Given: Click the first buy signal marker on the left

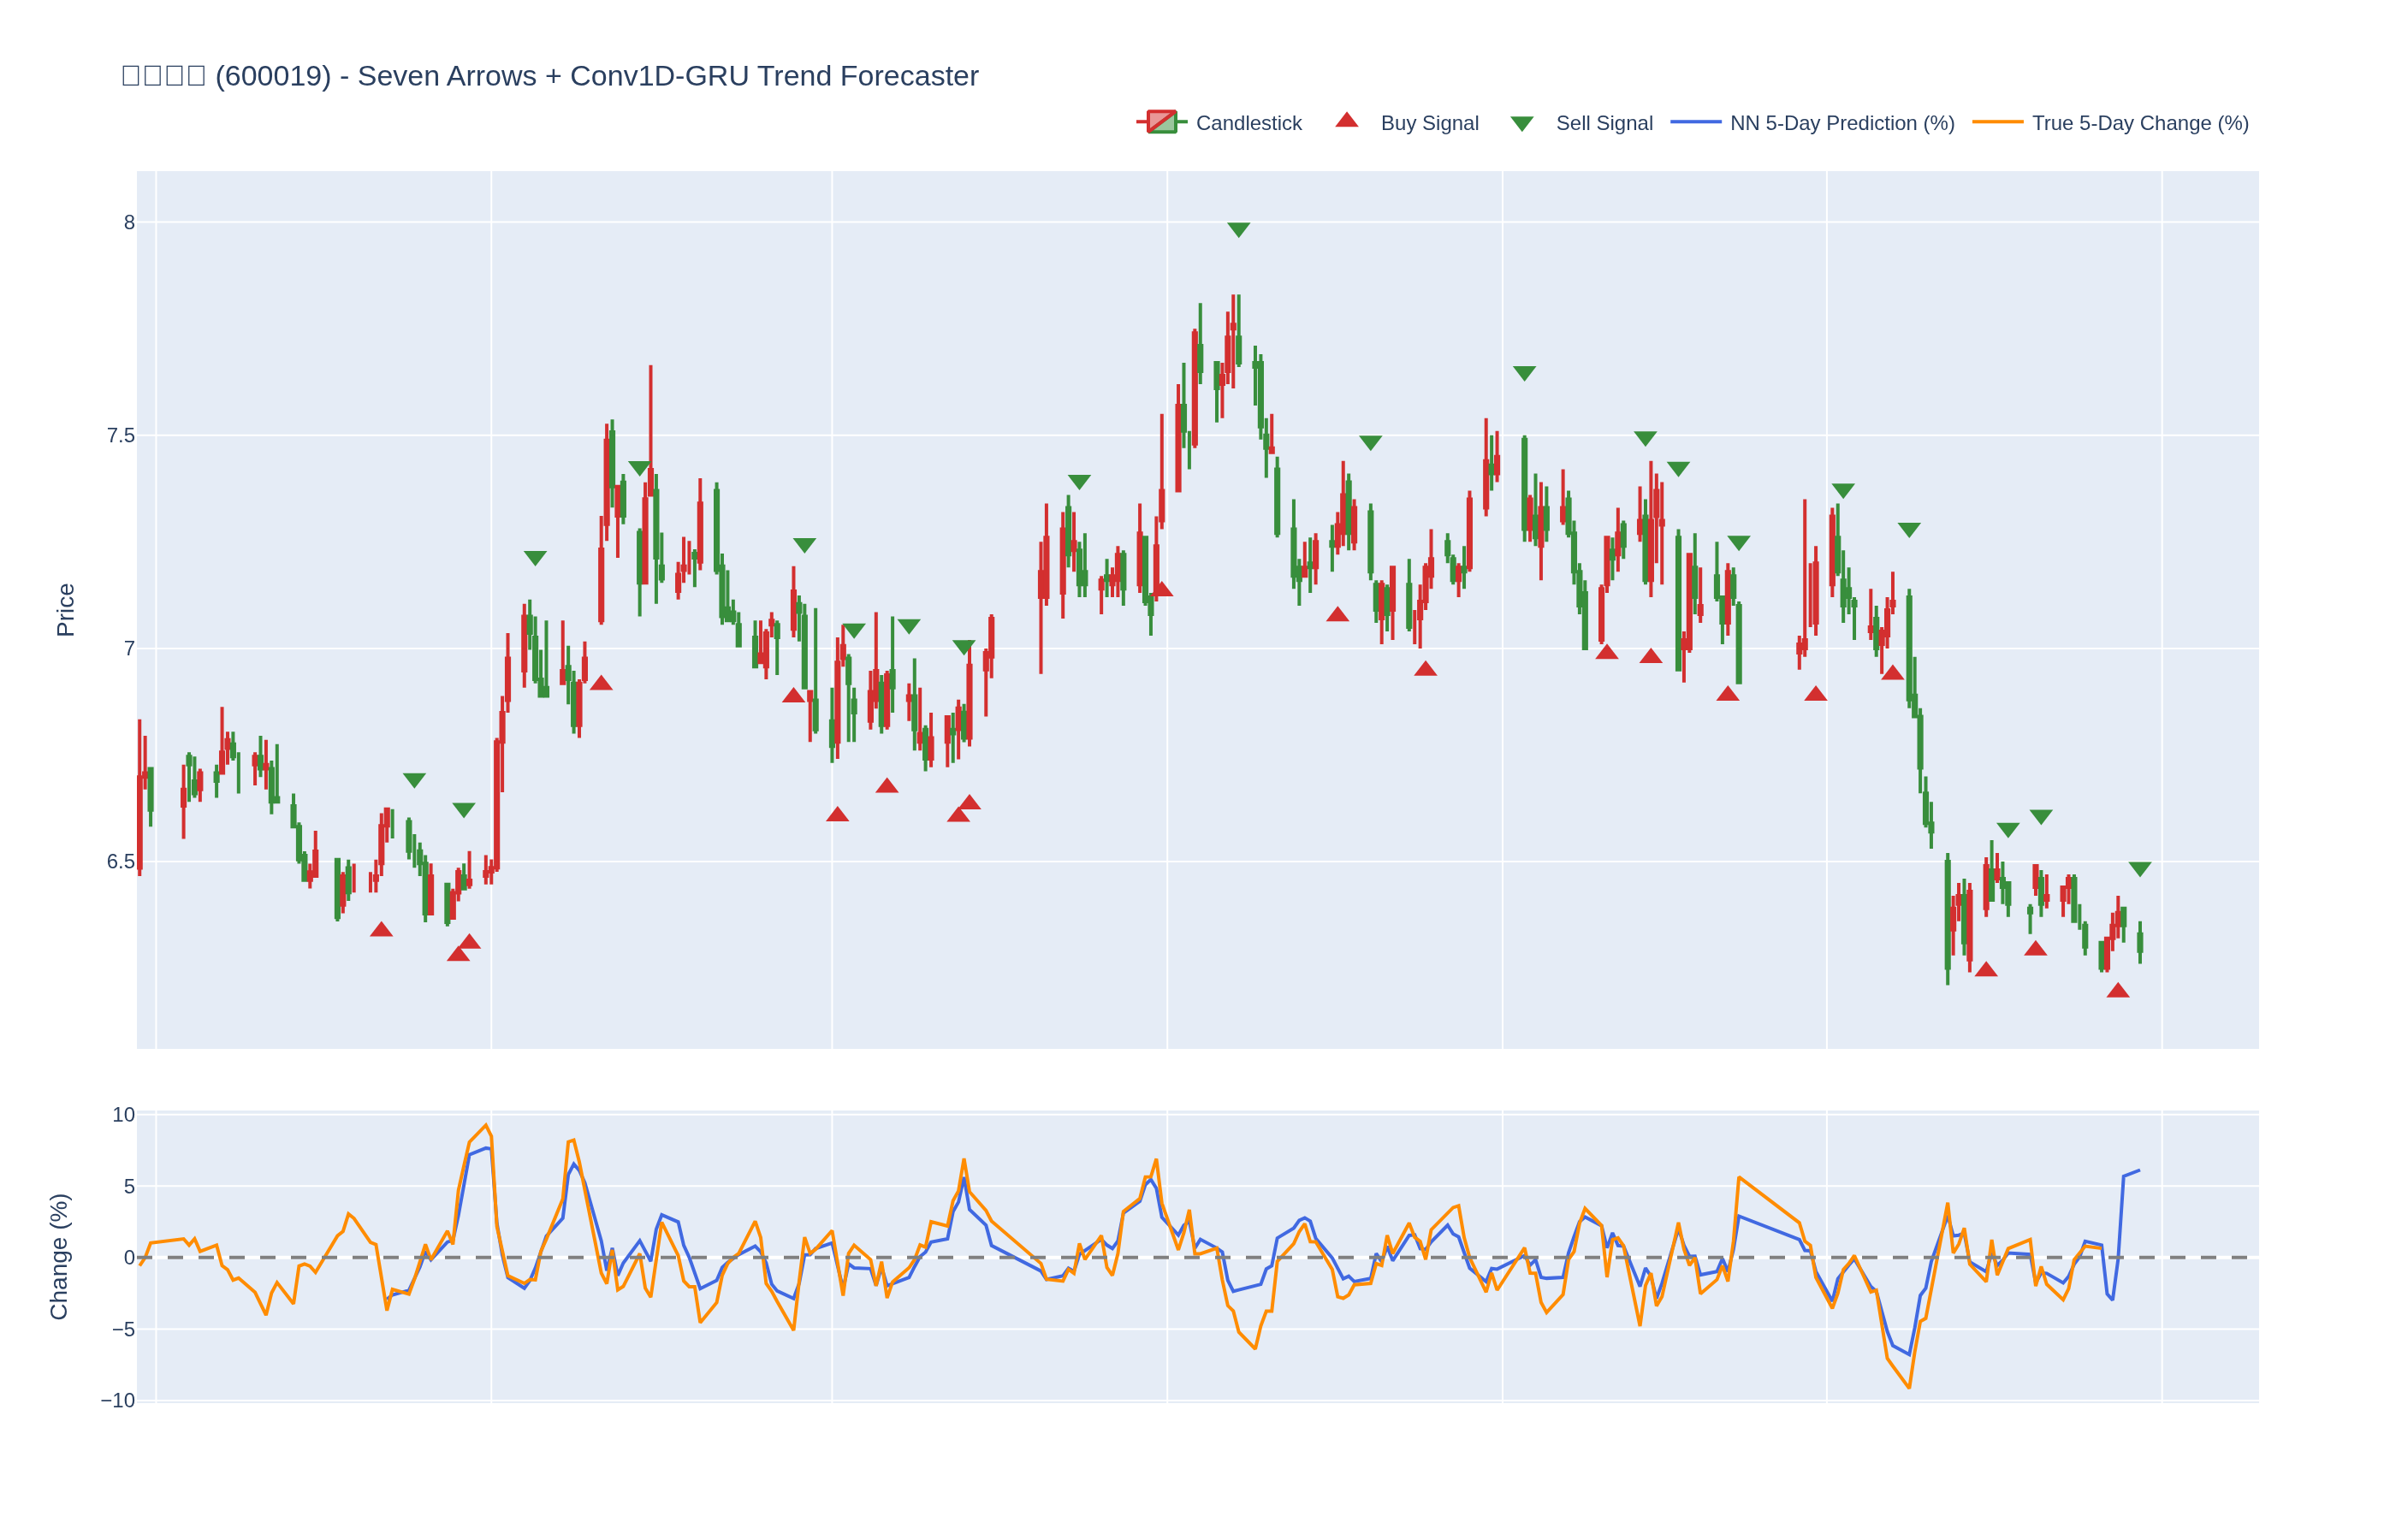Looking at the screenshot, I should point(381,930).
